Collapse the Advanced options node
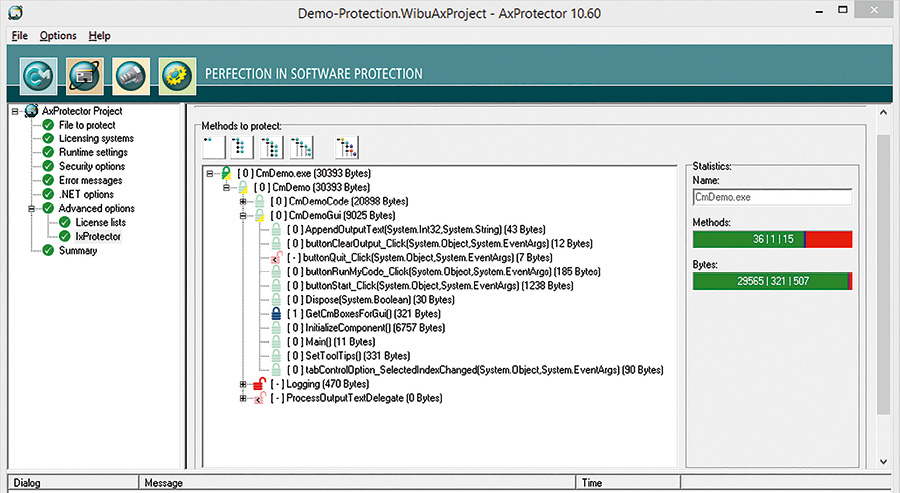 point(32,208)
